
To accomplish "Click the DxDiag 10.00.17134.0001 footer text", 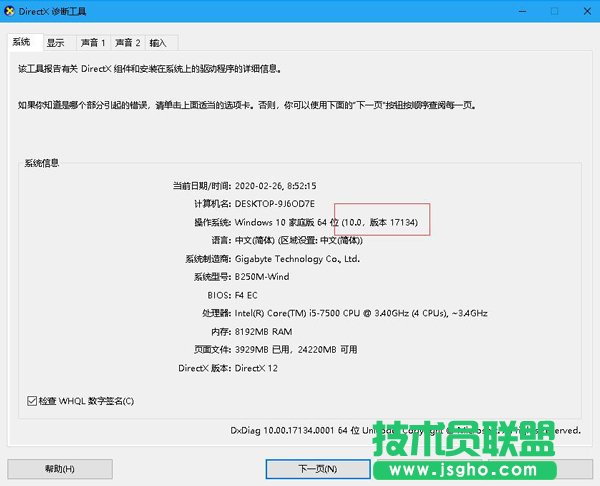I will coord(282,431).
